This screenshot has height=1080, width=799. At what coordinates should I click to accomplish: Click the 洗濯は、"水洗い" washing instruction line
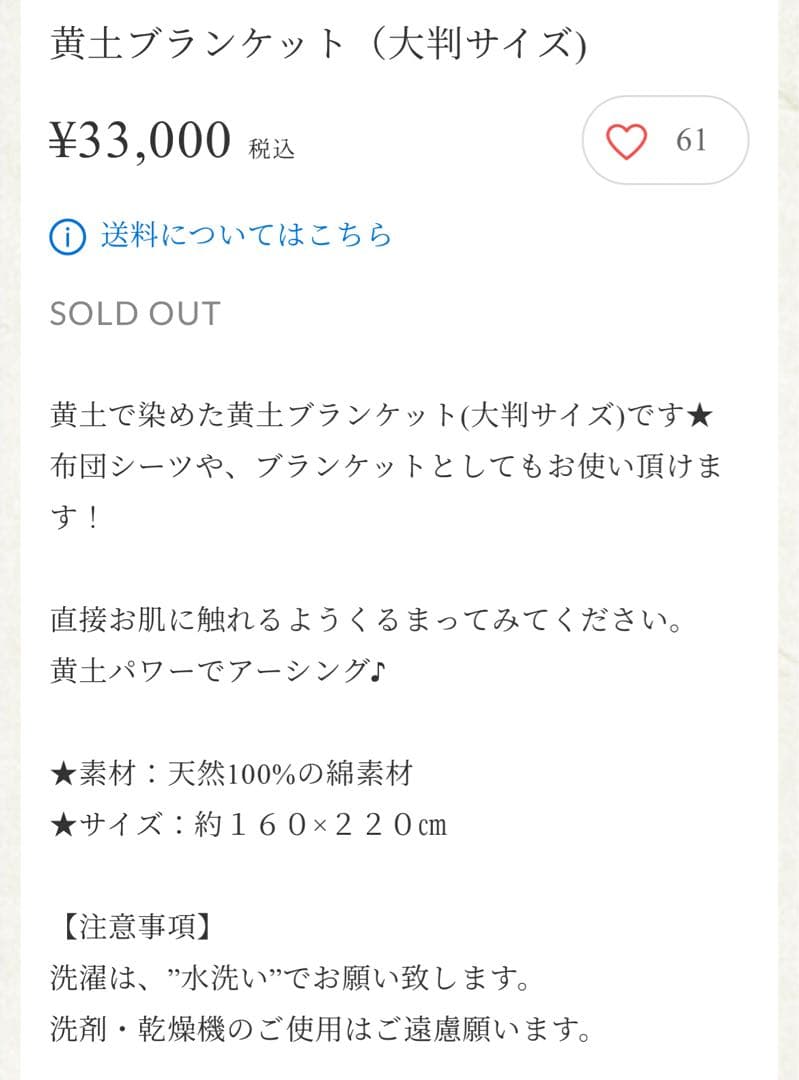click(290, 977)
